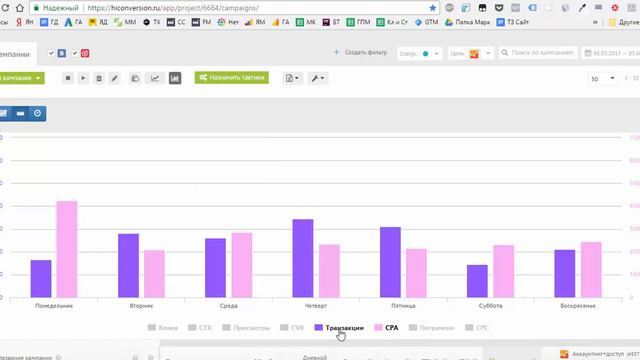Click the Пятница CPA pink bar

click(x=416, y=273)
